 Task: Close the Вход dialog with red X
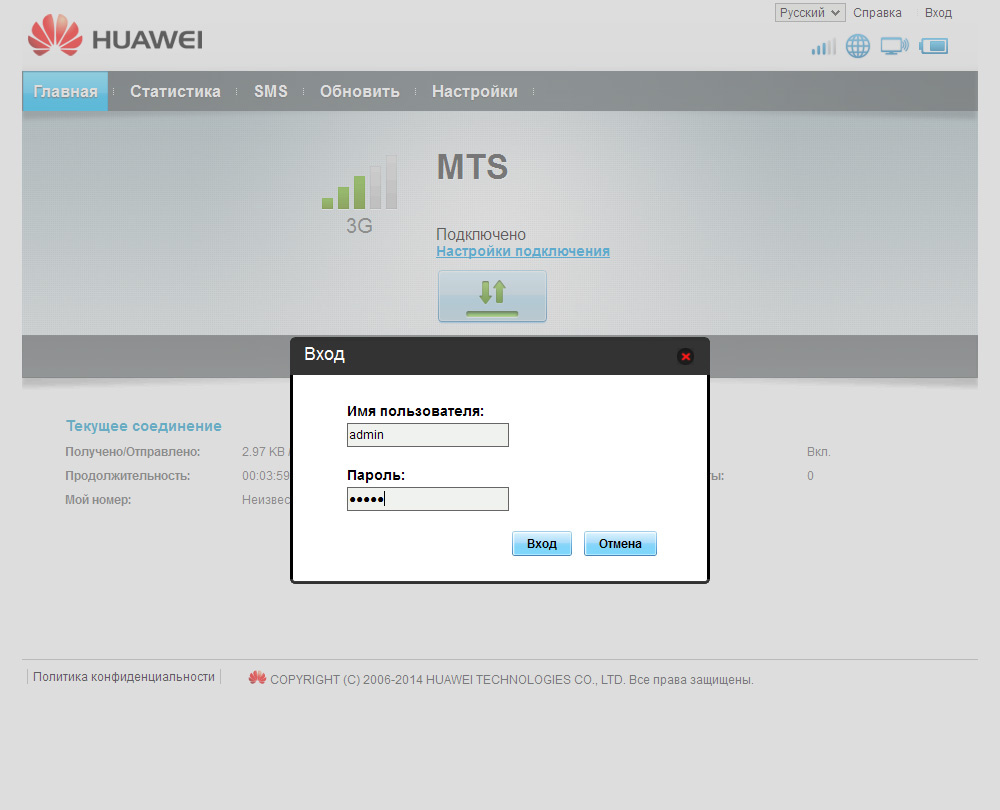pyautogui.click(x=686, y=357)
